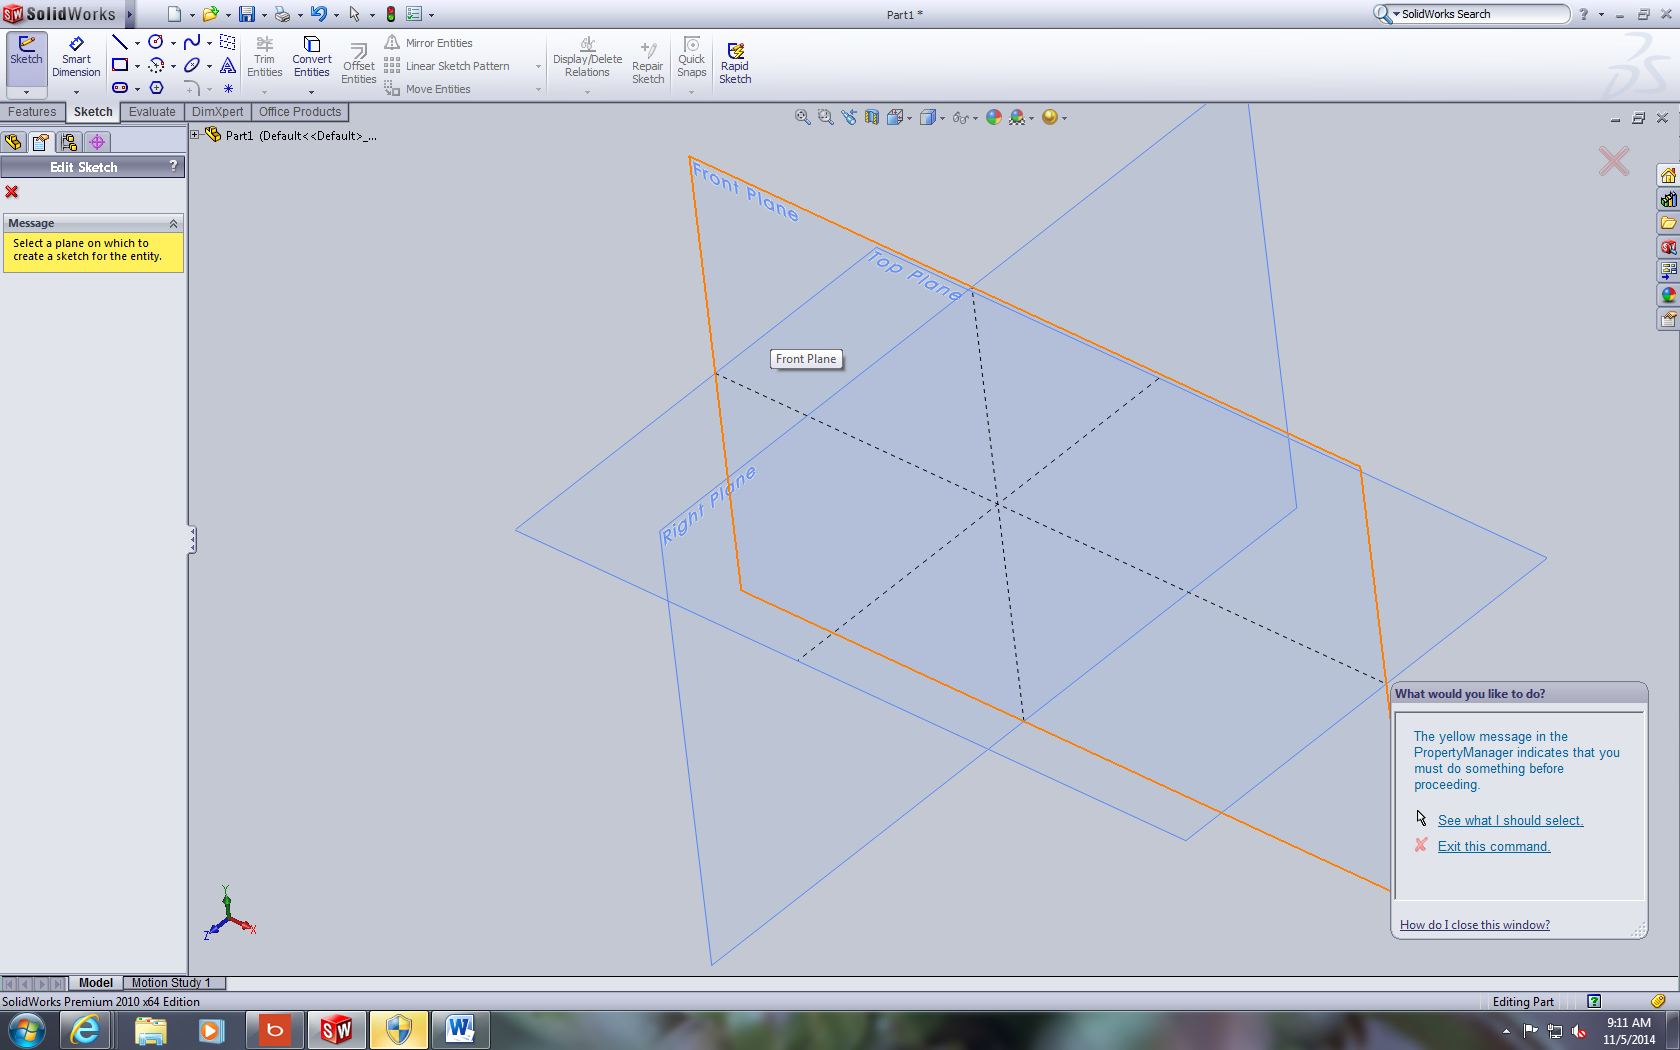This screenshot has width=1680, height=1050.
Task: Open Display/Delete Relations tool
Action: click(x=587, y=57)
